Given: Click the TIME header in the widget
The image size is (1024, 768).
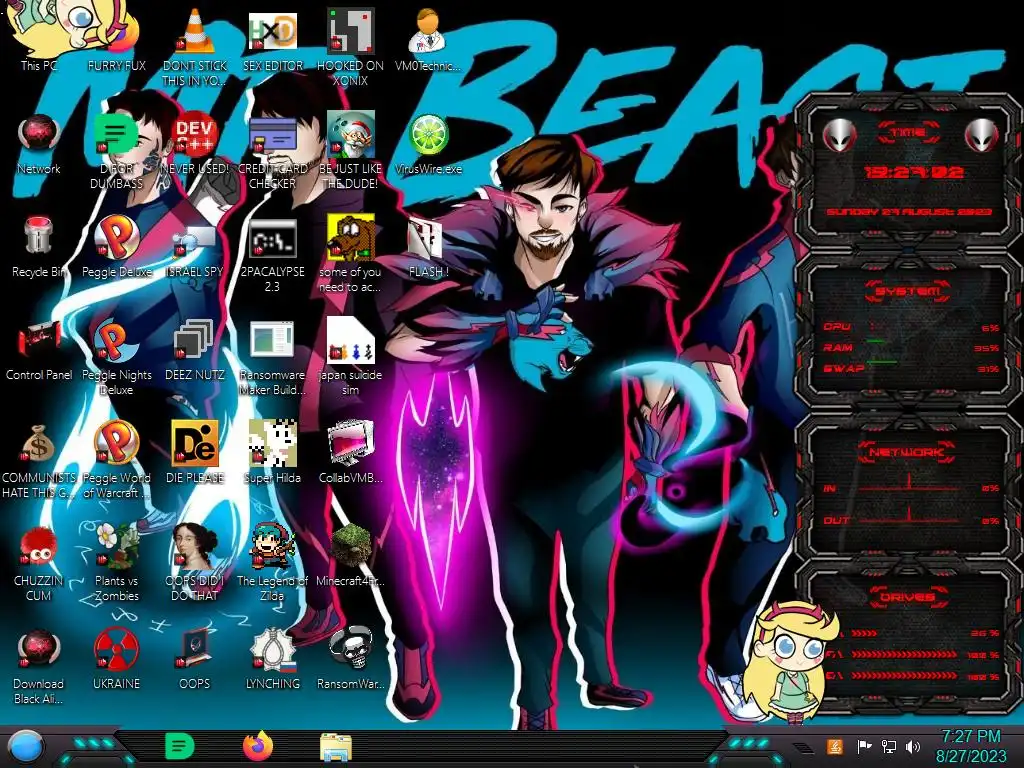Looking at the screenshot, I should click(x=908, y=133).
